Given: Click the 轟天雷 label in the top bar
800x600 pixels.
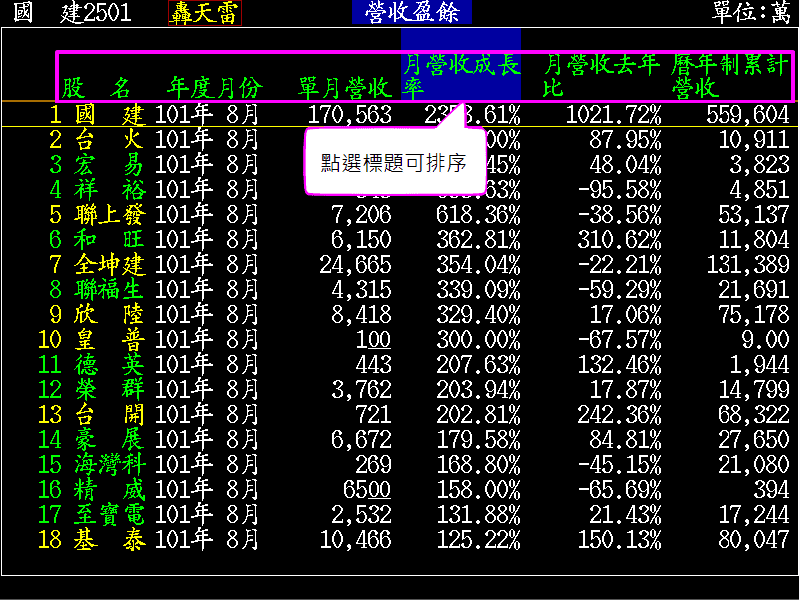Looking at the screenshot, I should (205, 13).
